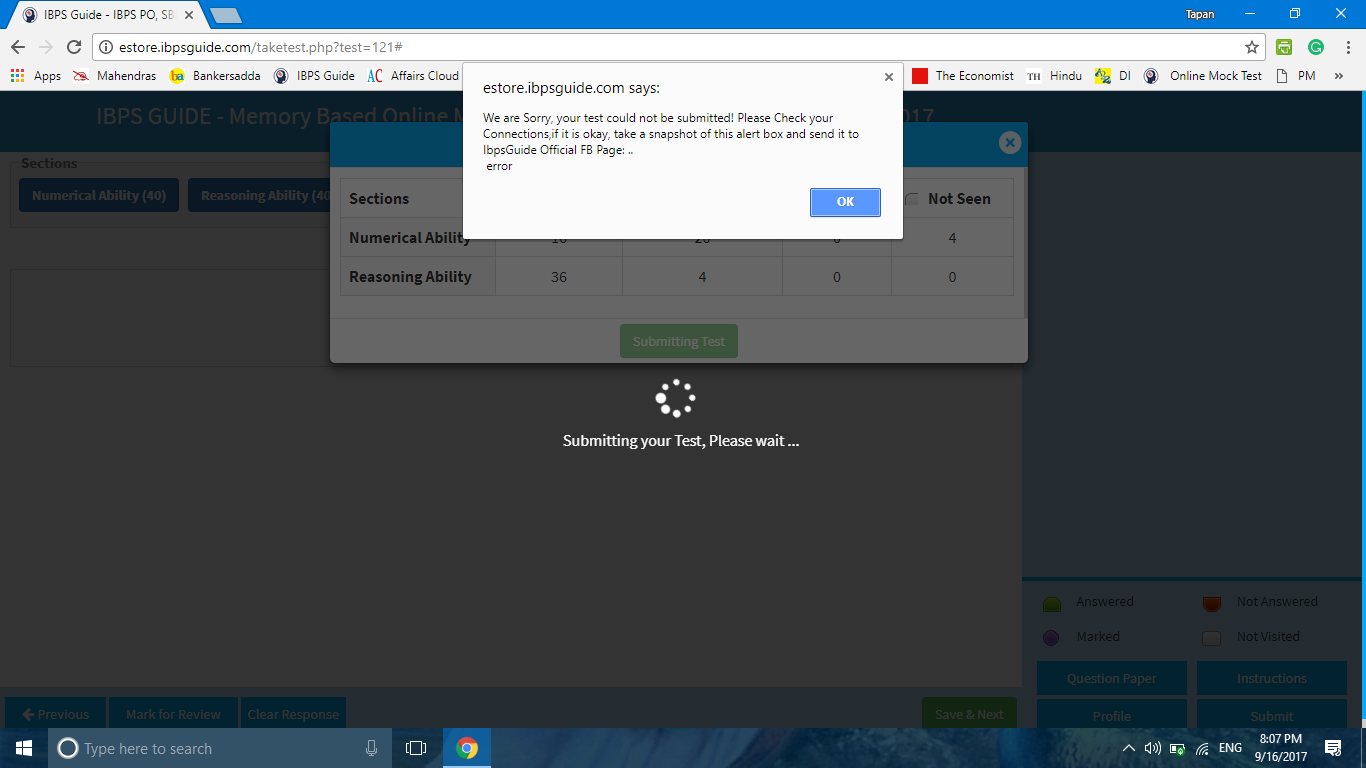Open a new tab button
This screenshot has height=768, width=1366.
point(225,15)
